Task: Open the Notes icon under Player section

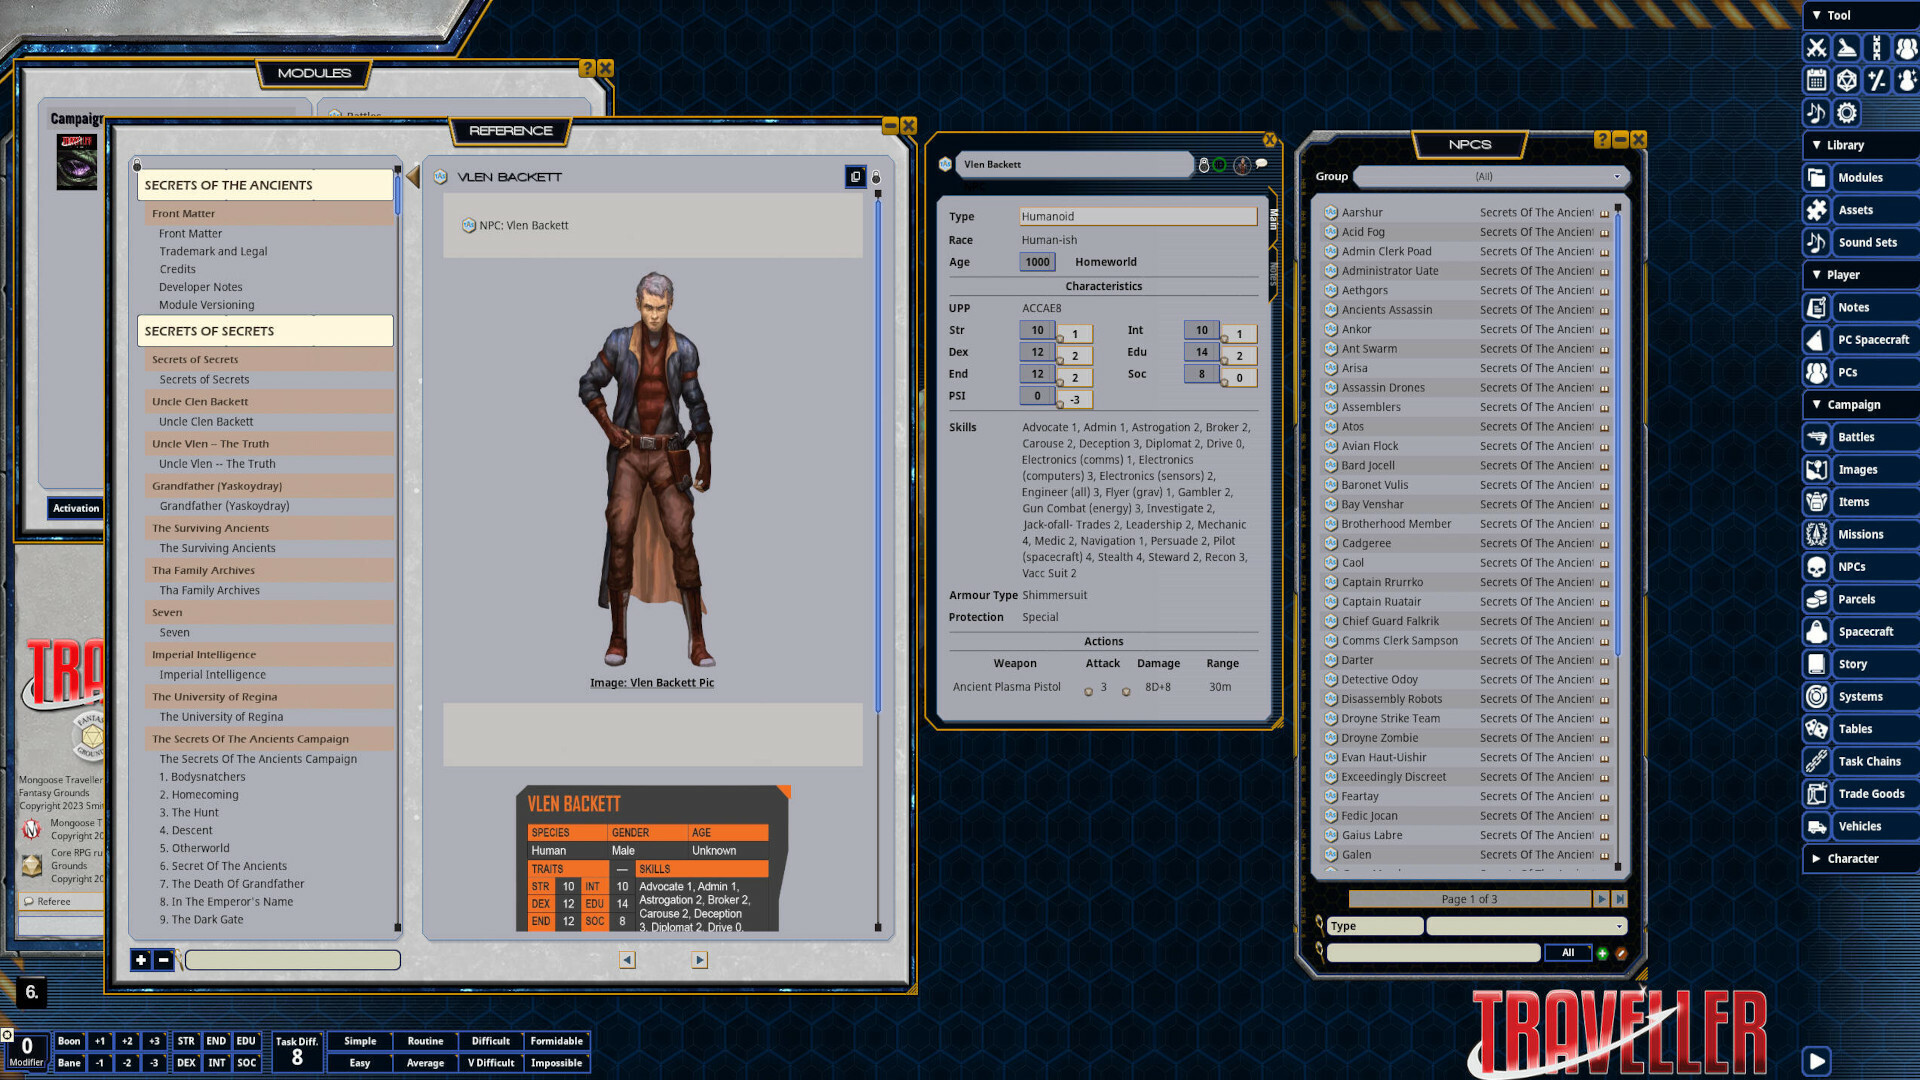Action: point(1816,307)
